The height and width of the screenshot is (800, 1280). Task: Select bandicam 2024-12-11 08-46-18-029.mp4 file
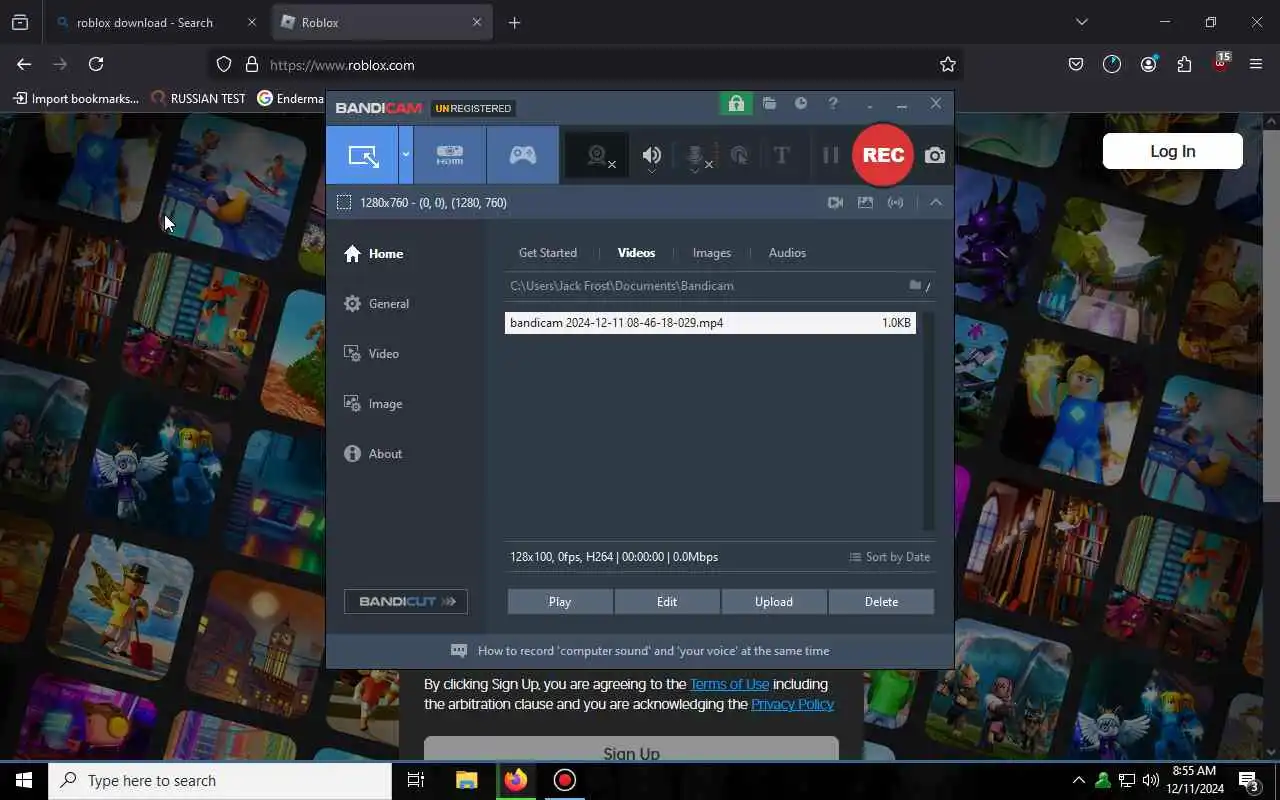[710, 323]
